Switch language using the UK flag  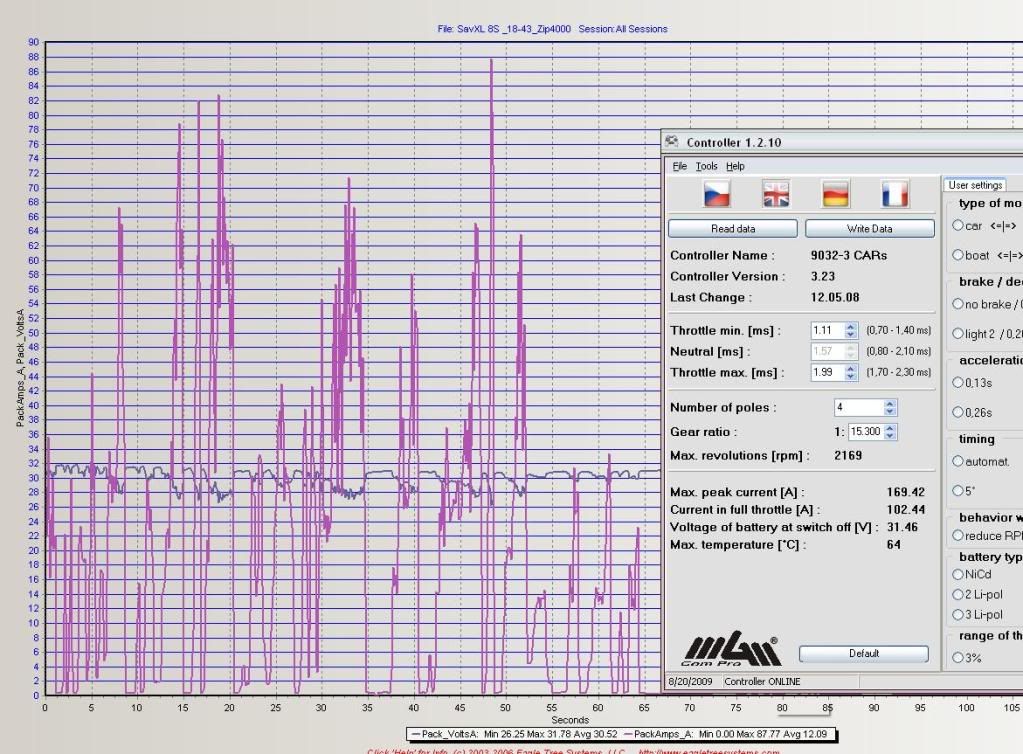[x=776, y=194]
